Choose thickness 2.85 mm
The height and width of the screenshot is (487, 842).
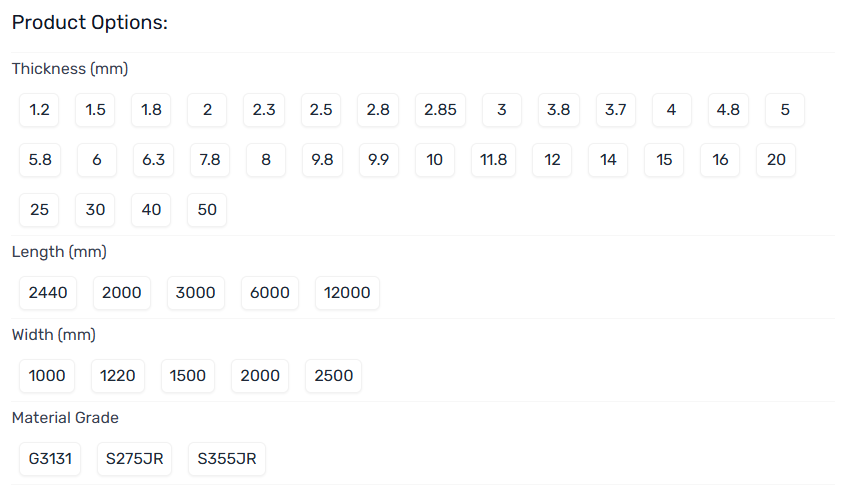(x=440, y=110)
